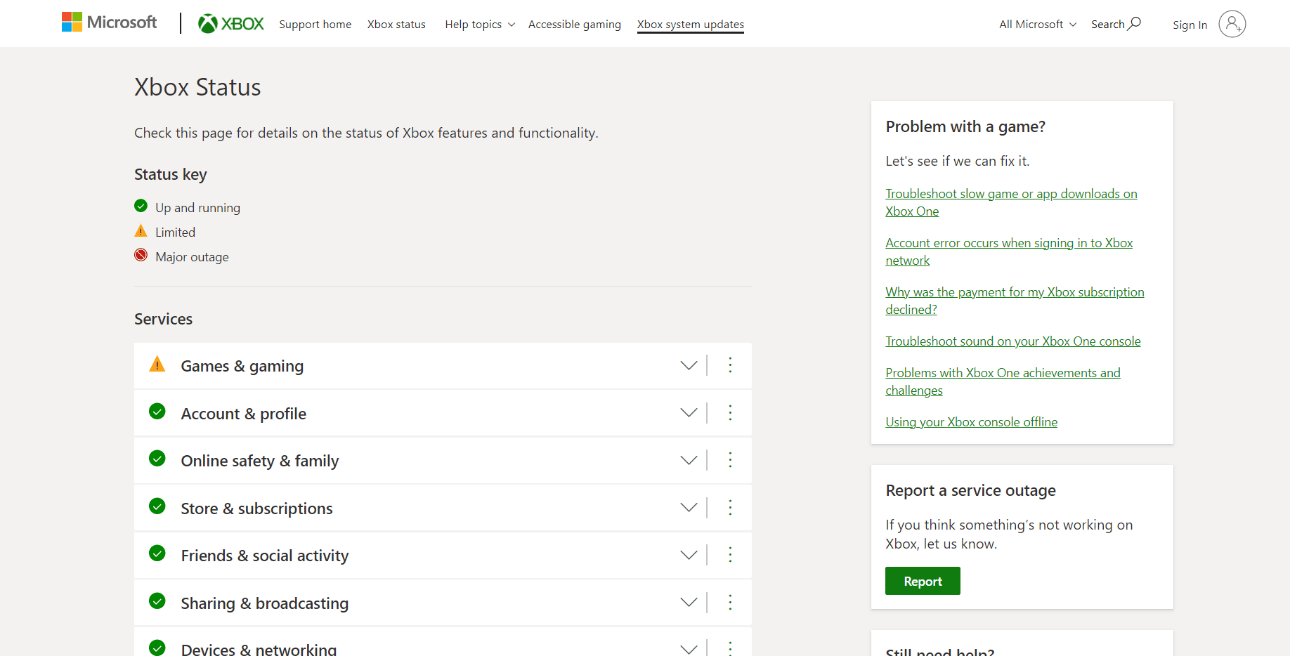Open the Xbox logo home link

tap(231, 24)
